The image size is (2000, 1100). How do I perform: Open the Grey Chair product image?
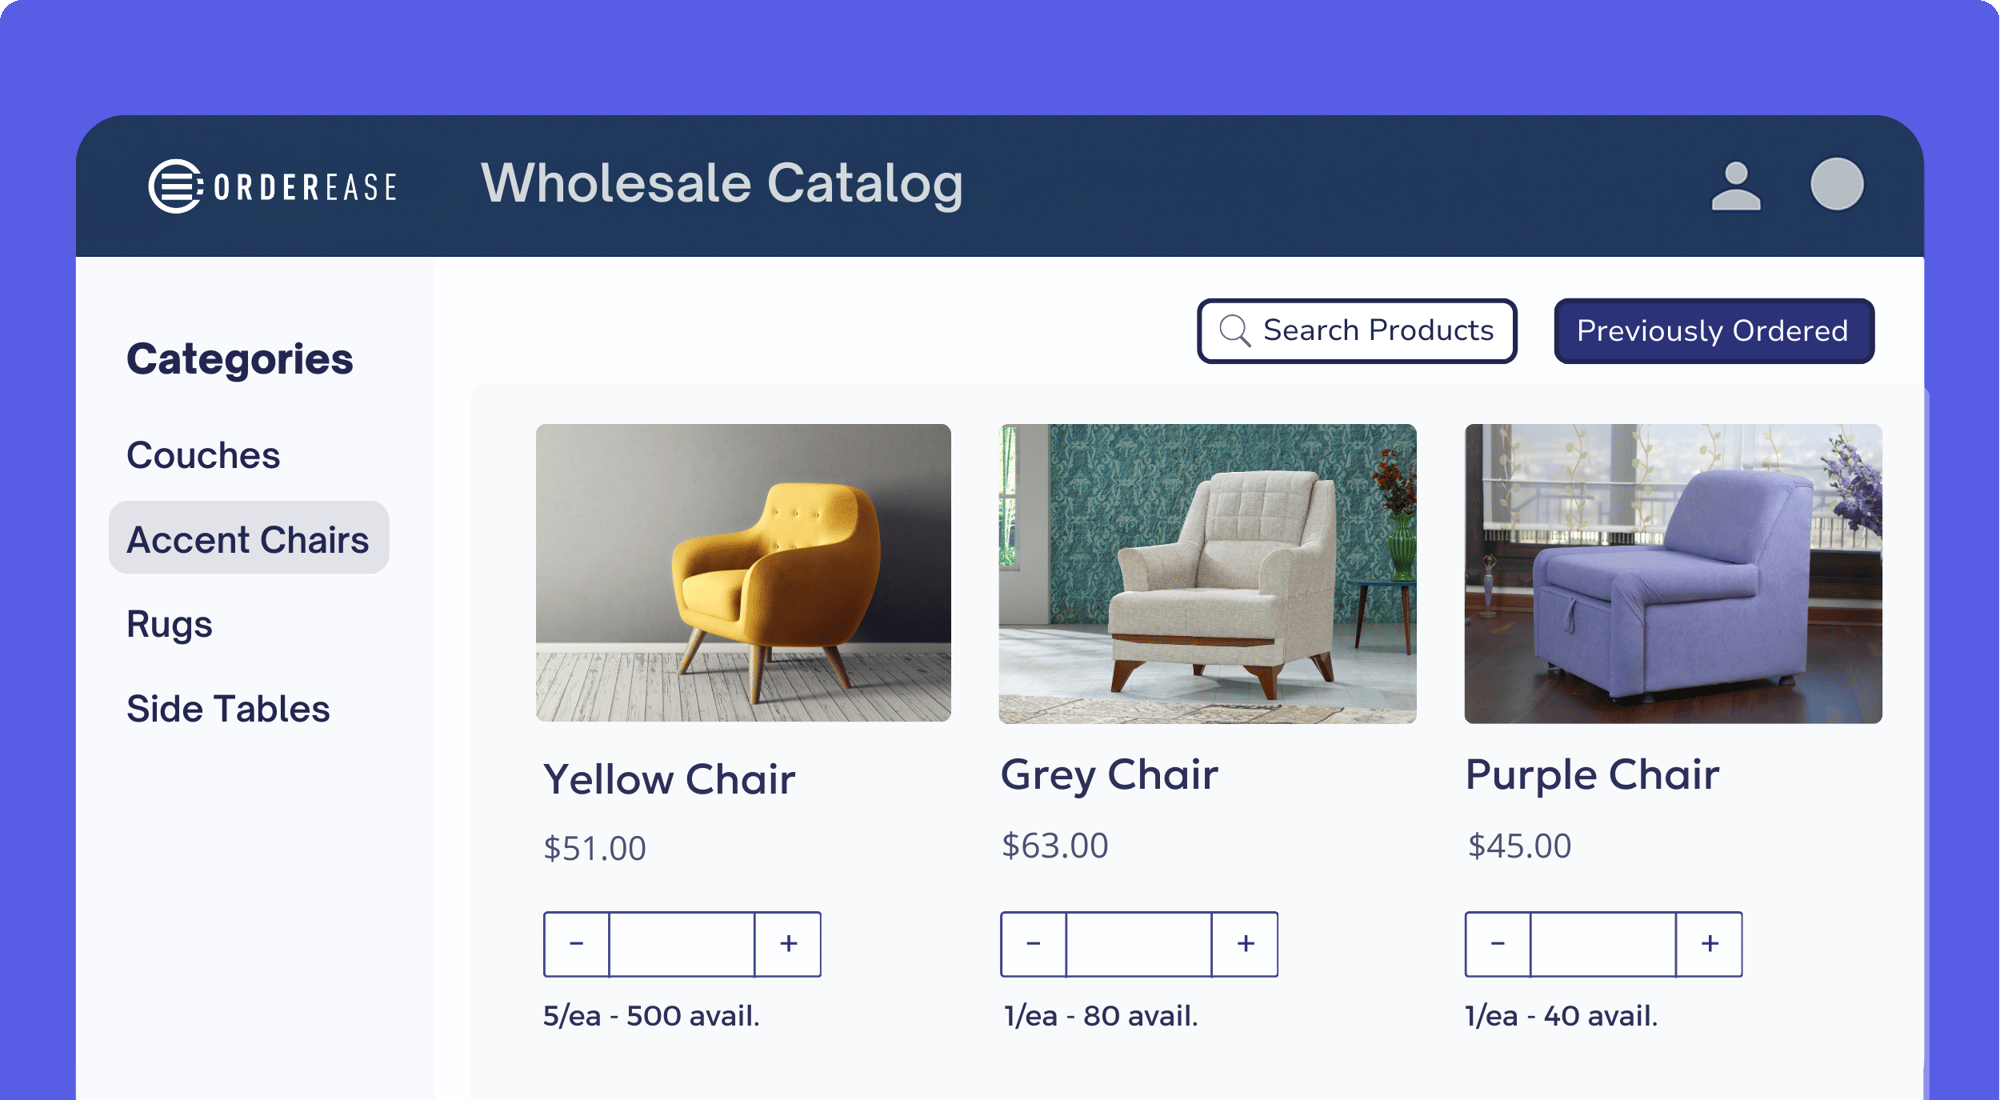click(x=1207, y=573)
